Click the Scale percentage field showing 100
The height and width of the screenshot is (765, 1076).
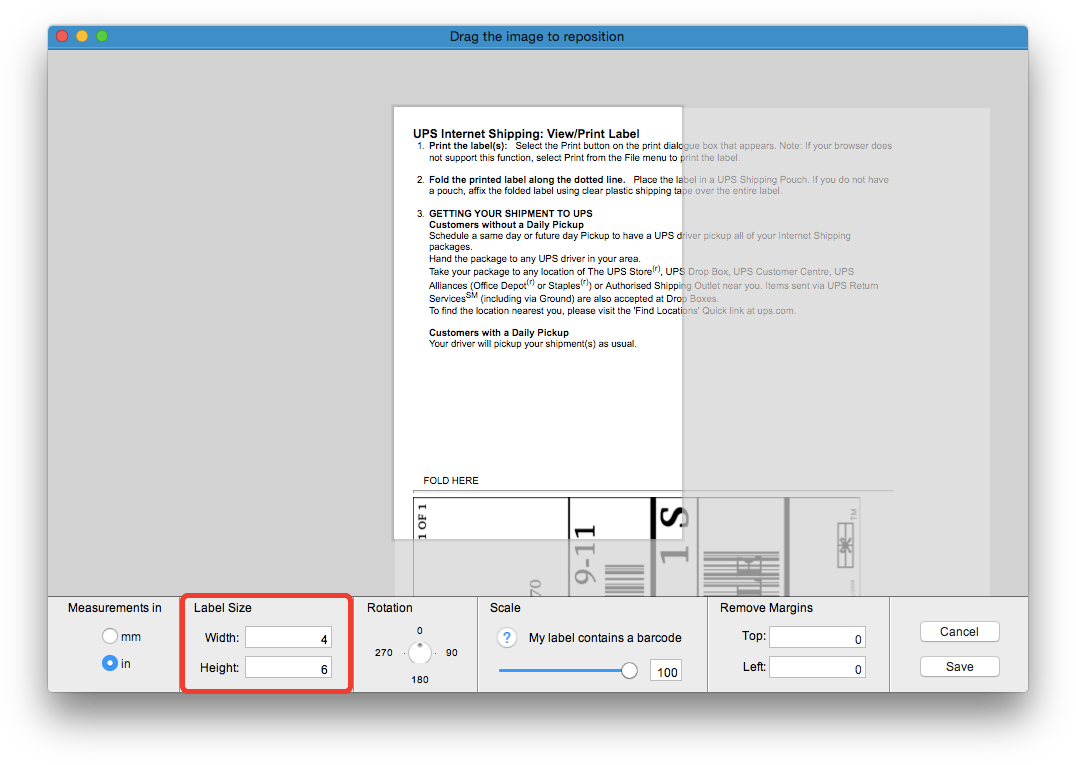click(x=666, y=671)
